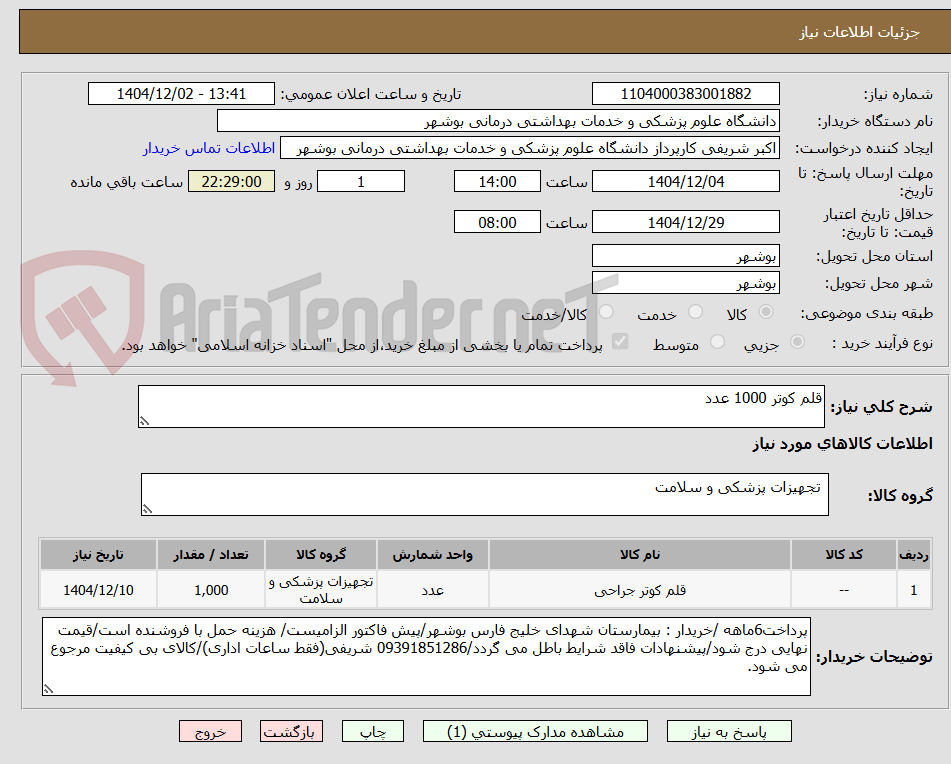Screen dimensions: 951x764
Task: Click the 'پاسخ به نیاز' button
Action: 729,731
